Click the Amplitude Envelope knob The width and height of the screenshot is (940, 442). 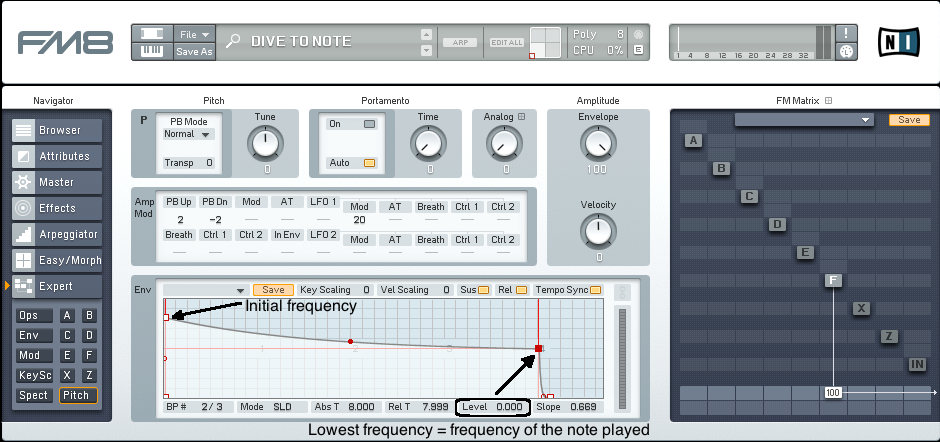coord(598,144)
